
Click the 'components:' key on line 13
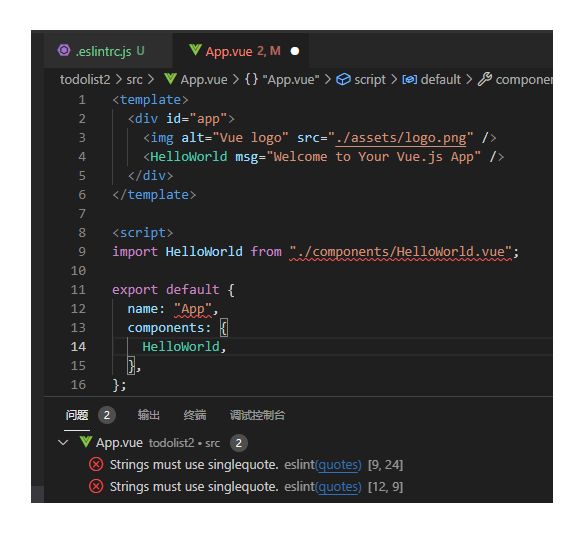[x=169, y=328]
